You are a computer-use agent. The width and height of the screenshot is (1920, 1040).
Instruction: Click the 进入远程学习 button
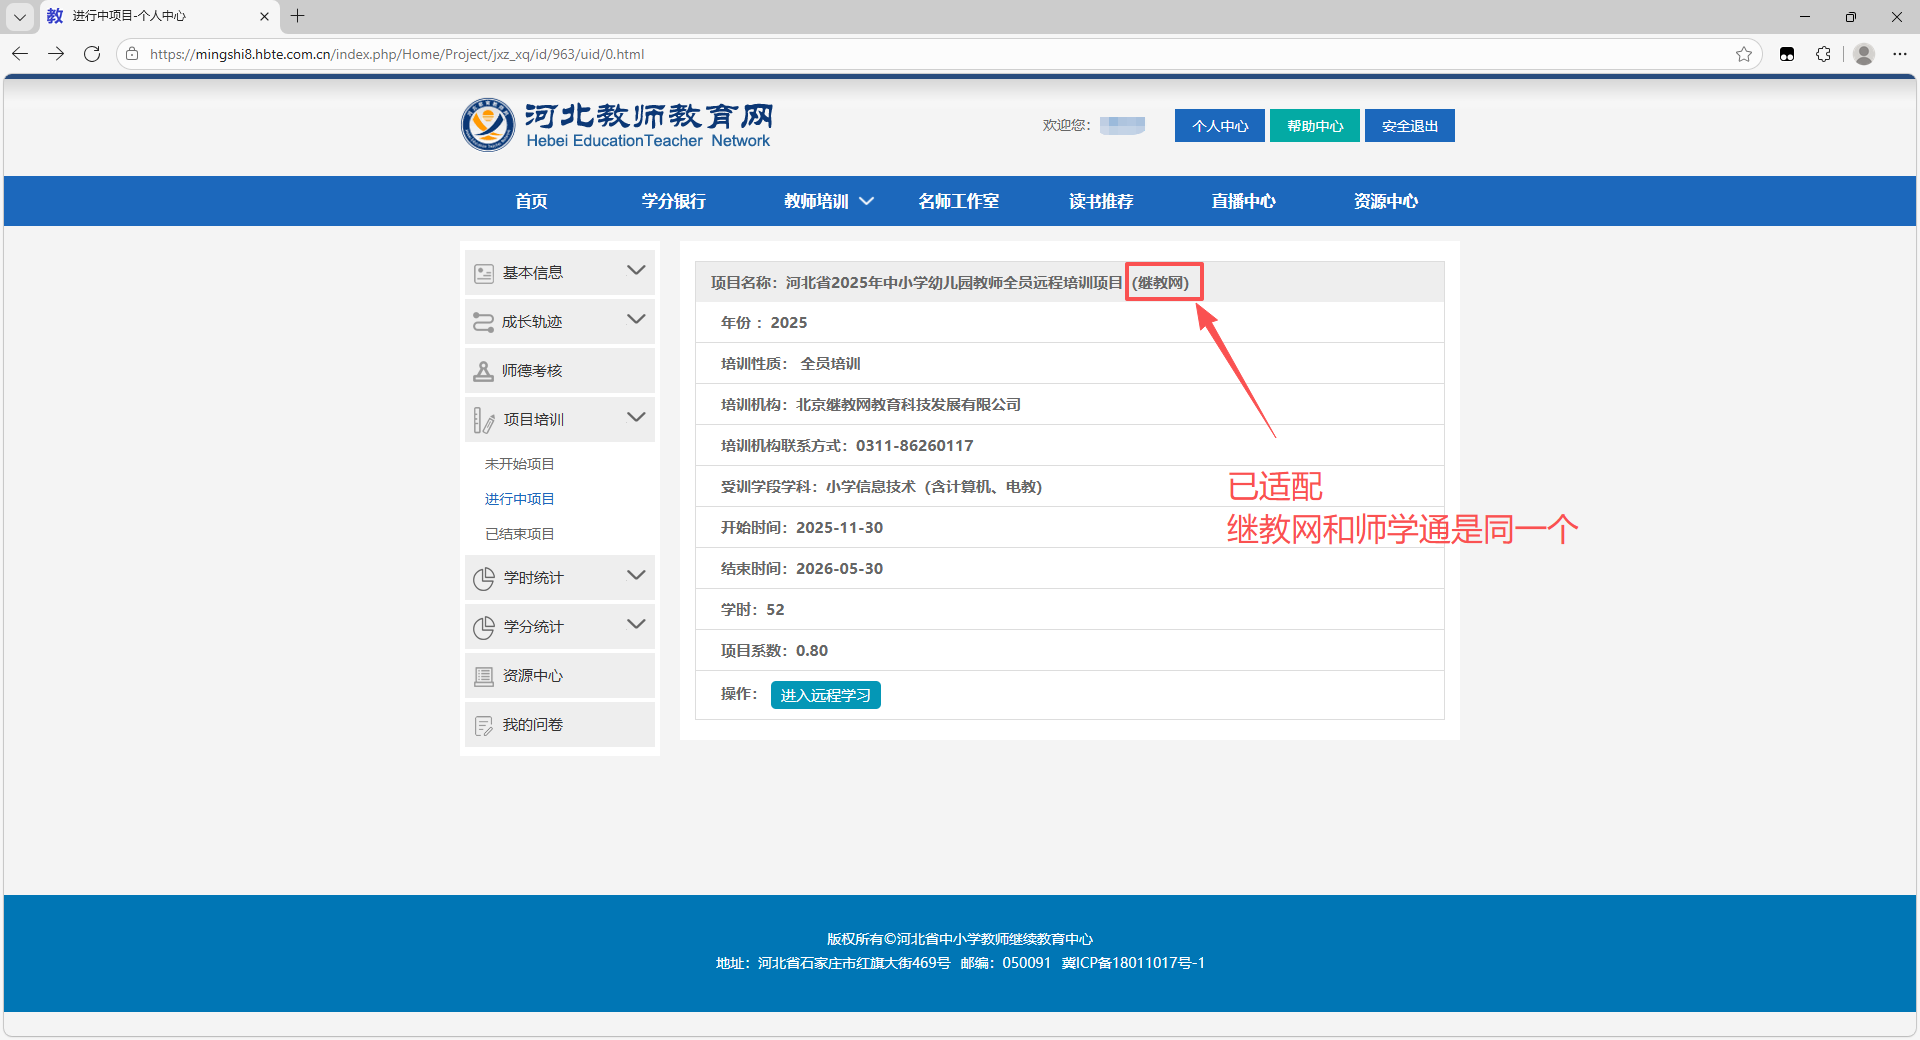pyautogui.click(x=825, y=695)
